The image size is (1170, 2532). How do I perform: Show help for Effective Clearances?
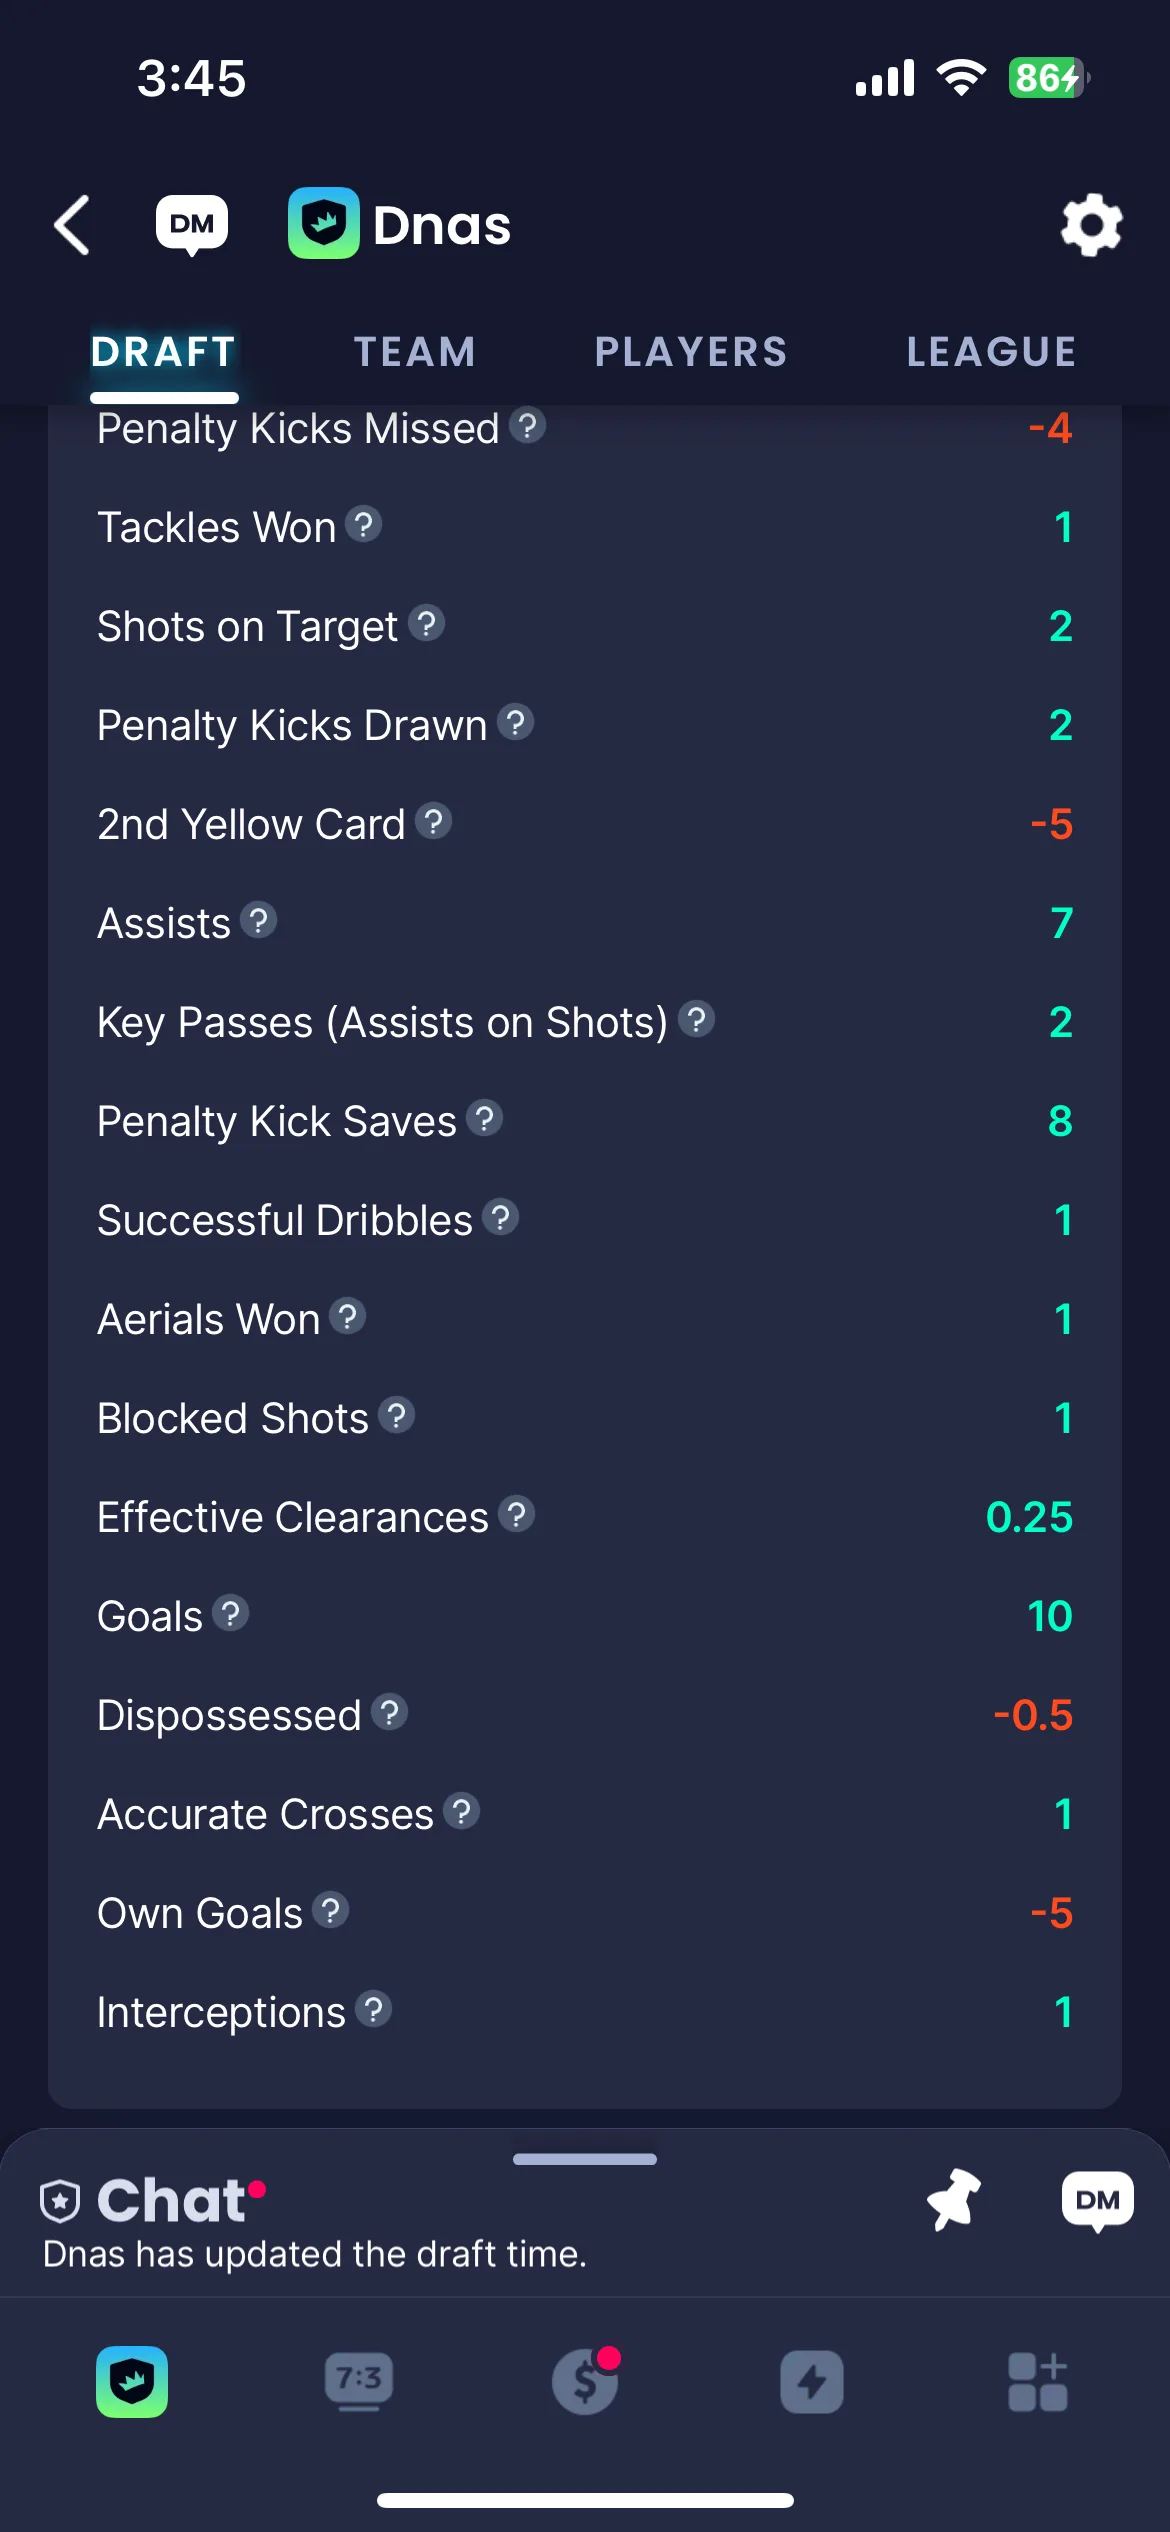pos(517,1514)
